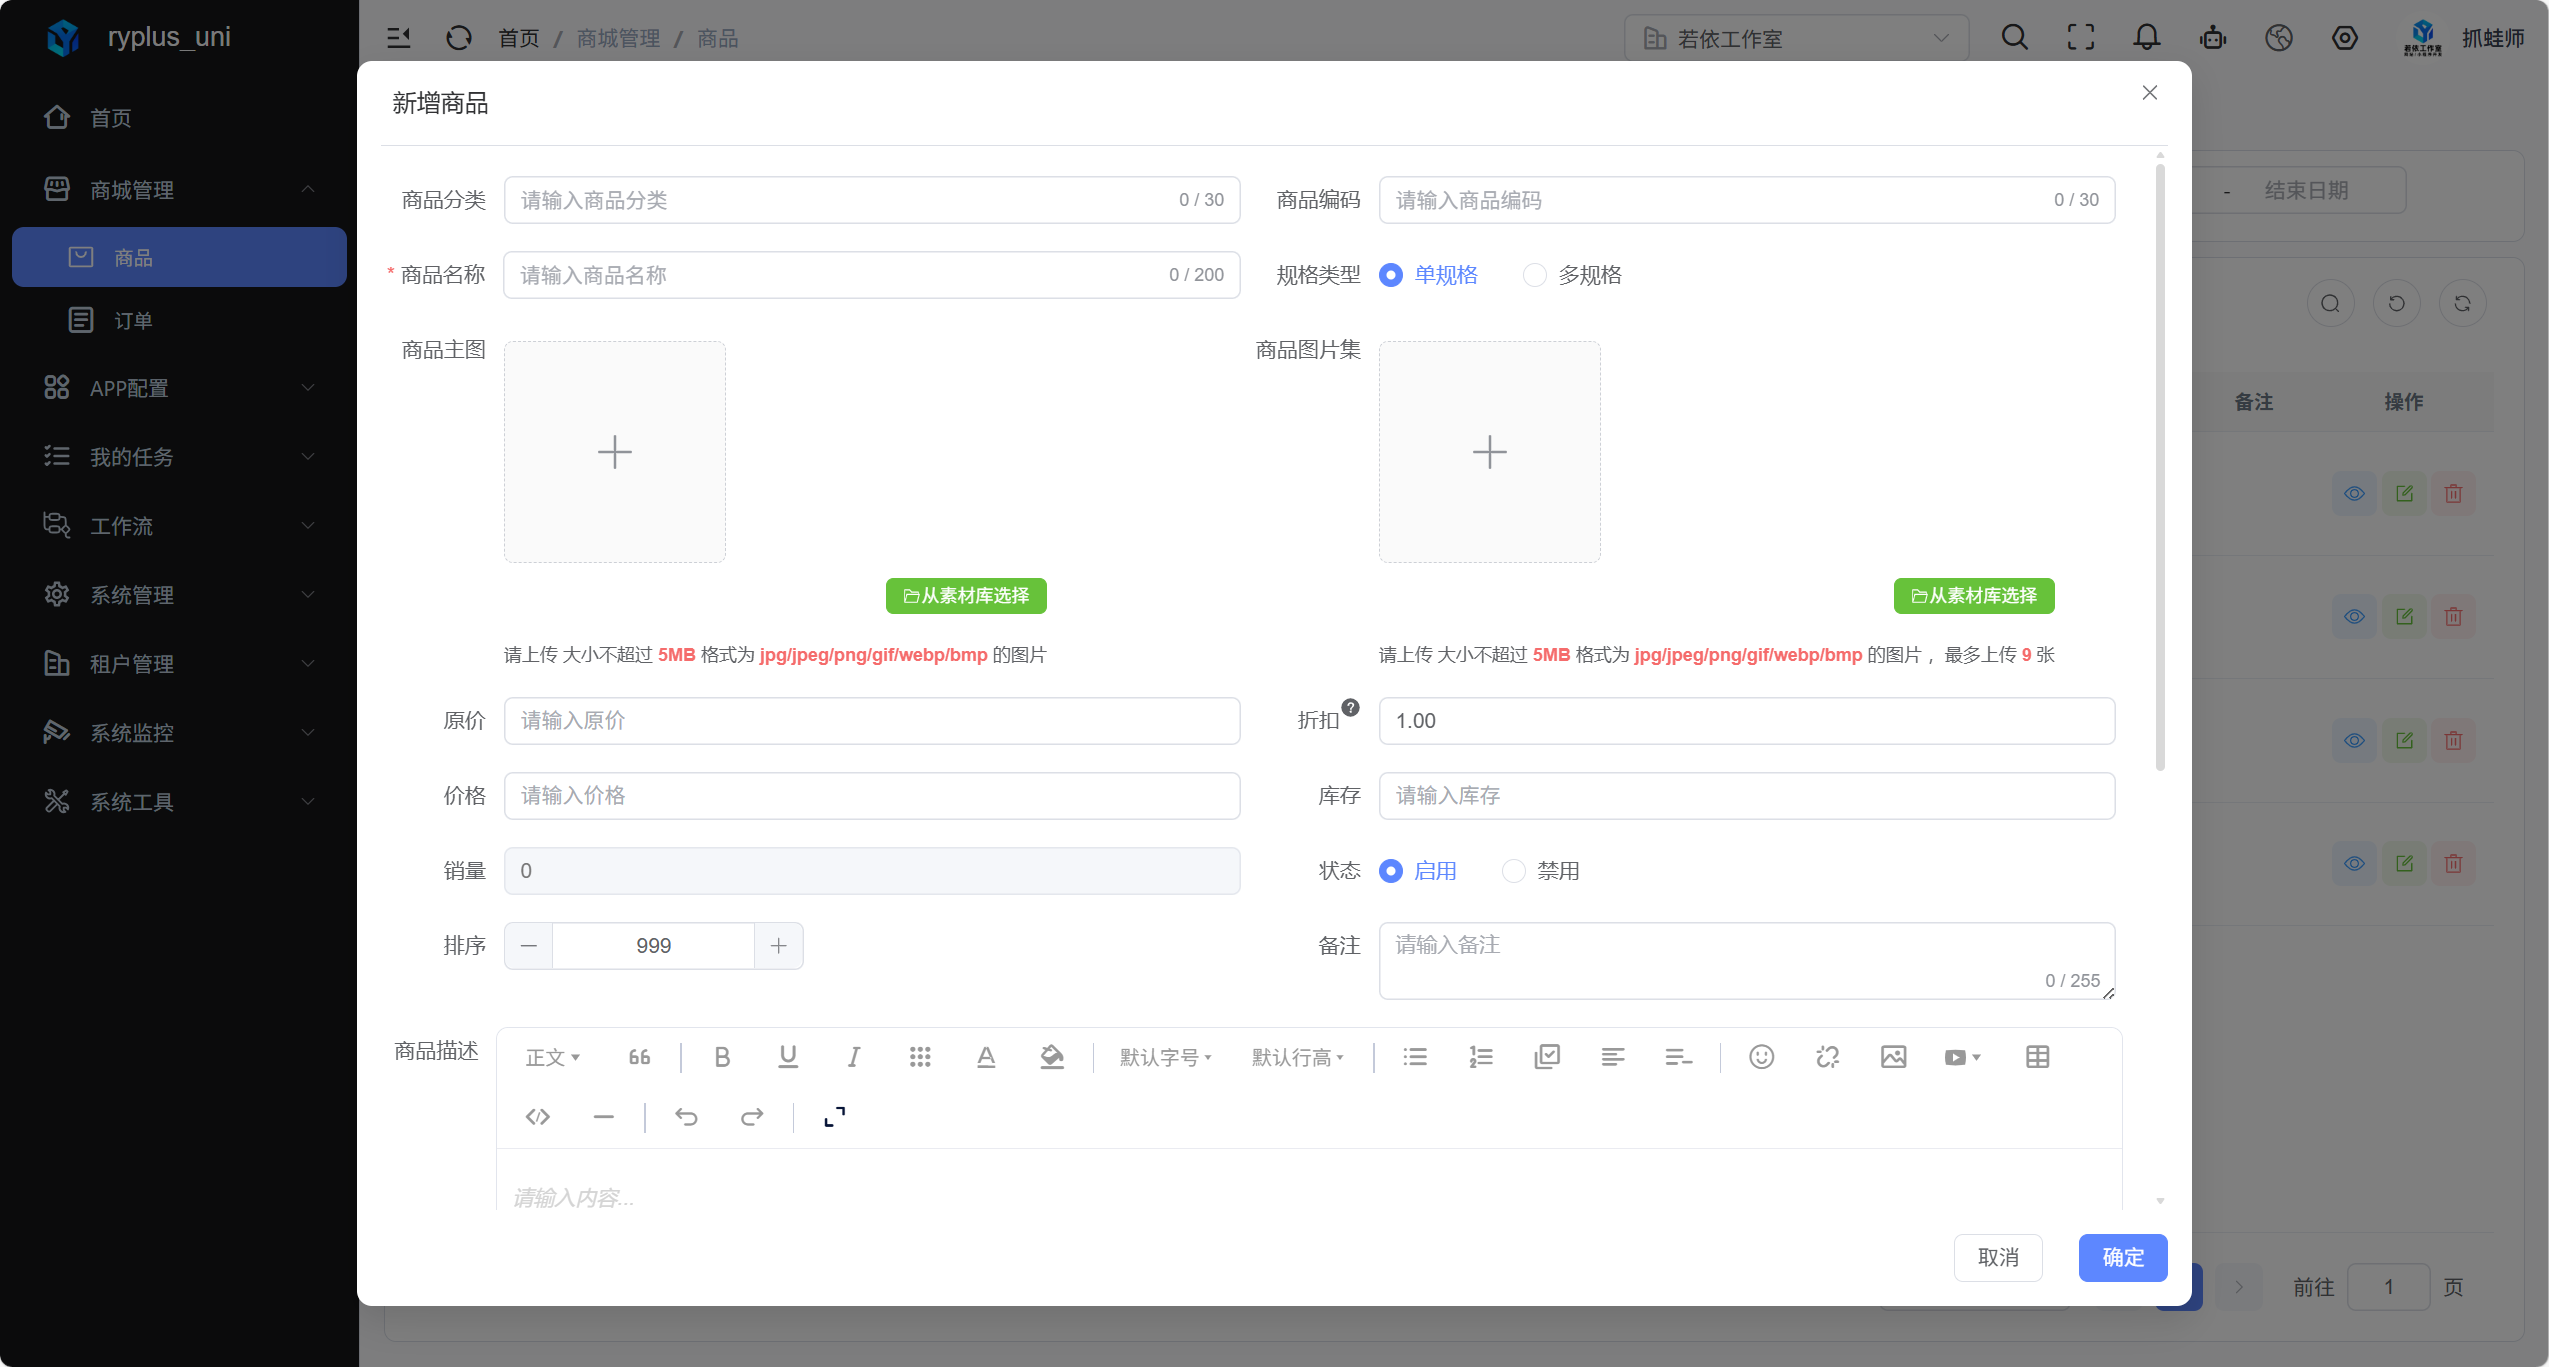This screenshot has width=2549, height=1367.
Task: Open the 正文 heading style dropdown
Action: coord(552,1057)
